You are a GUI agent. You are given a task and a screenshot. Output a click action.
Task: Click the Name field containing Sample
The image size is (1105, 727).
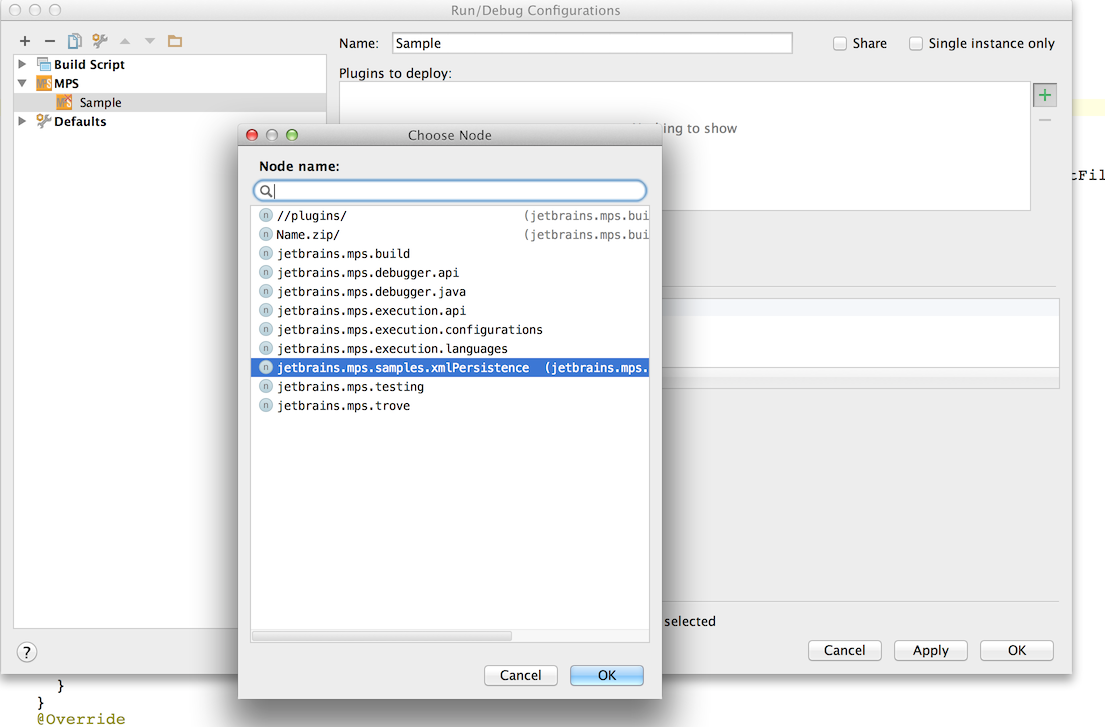(592, 43)
